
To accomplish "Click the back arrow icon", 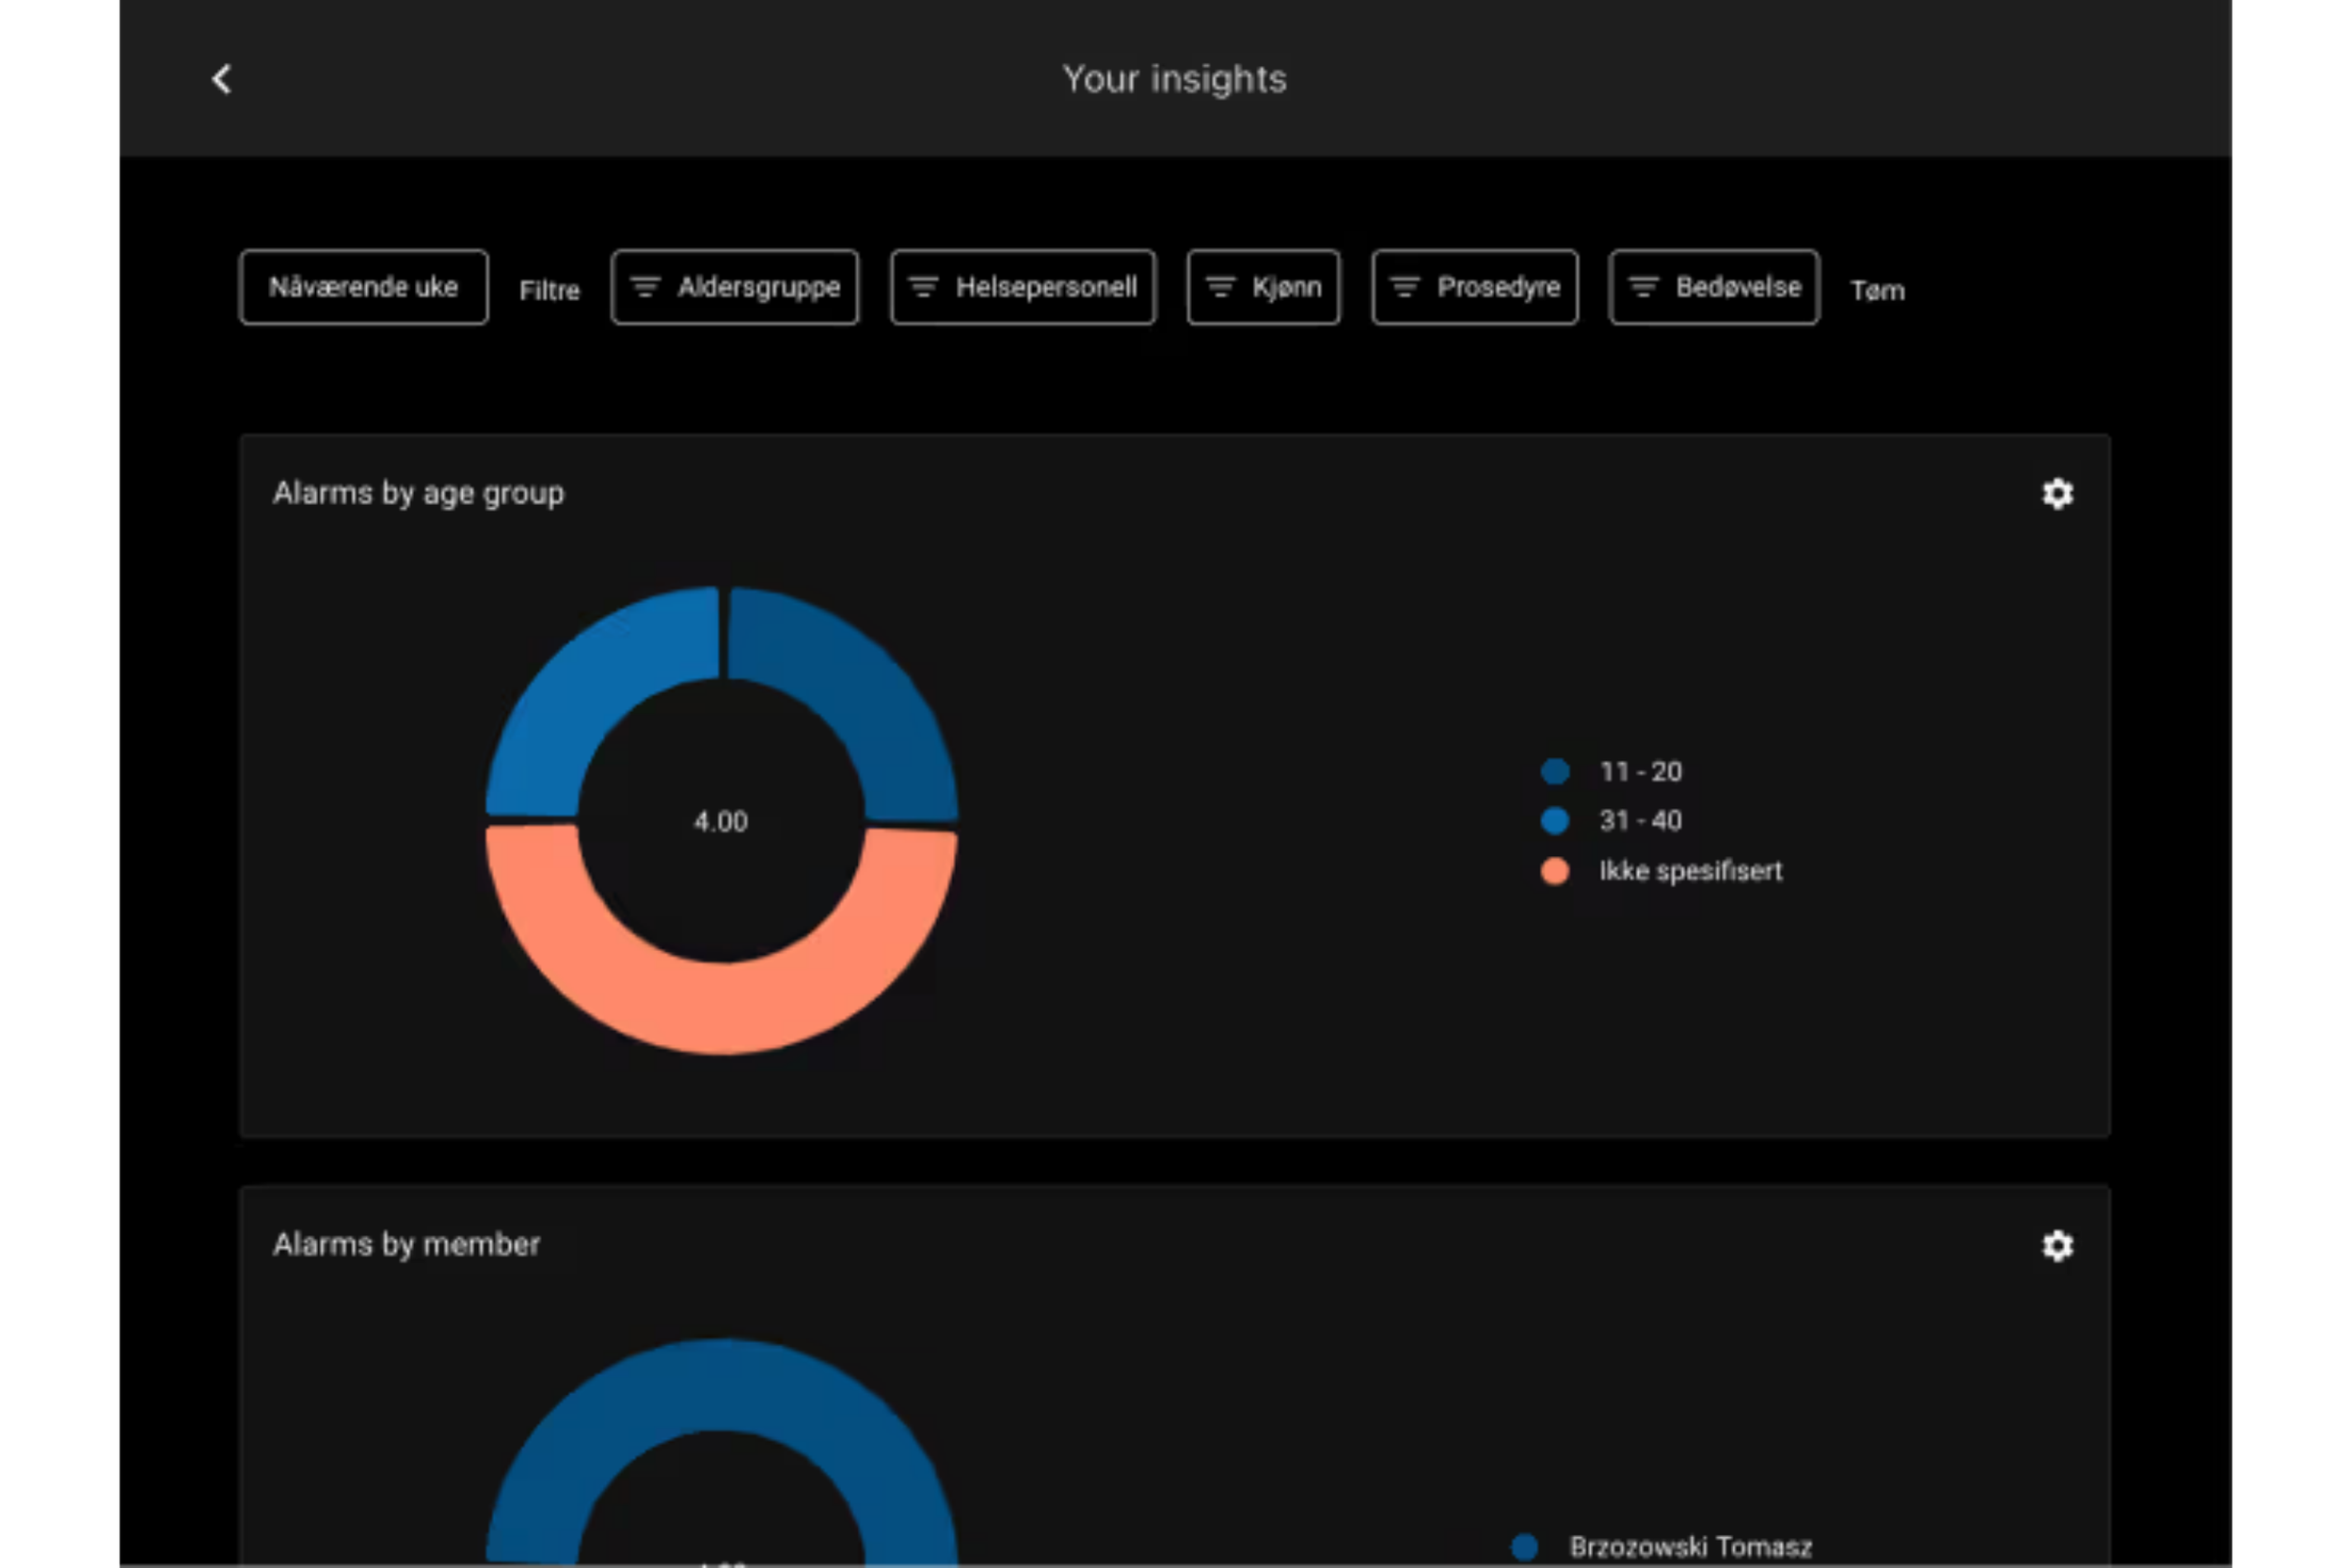I will (222, 79).
